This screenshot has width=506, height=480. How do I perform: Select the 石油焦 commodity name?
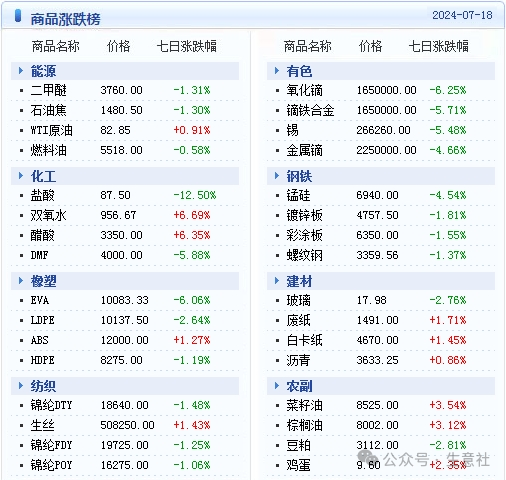click(49, 110)
